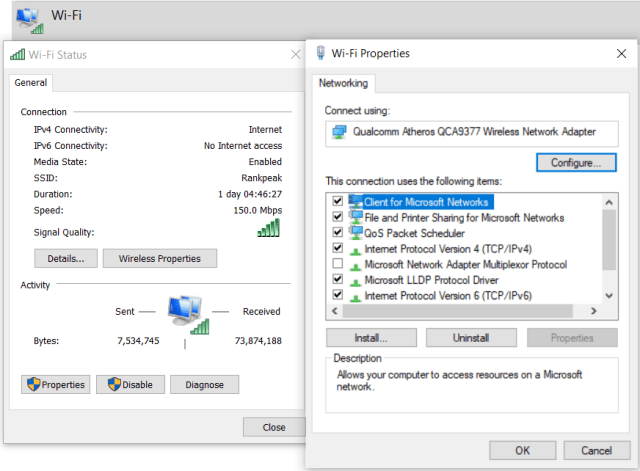The width and height of the screenshot is (640, 471).
Task: Click OK in Wi-Fi Properties
Action: [522, 450]
